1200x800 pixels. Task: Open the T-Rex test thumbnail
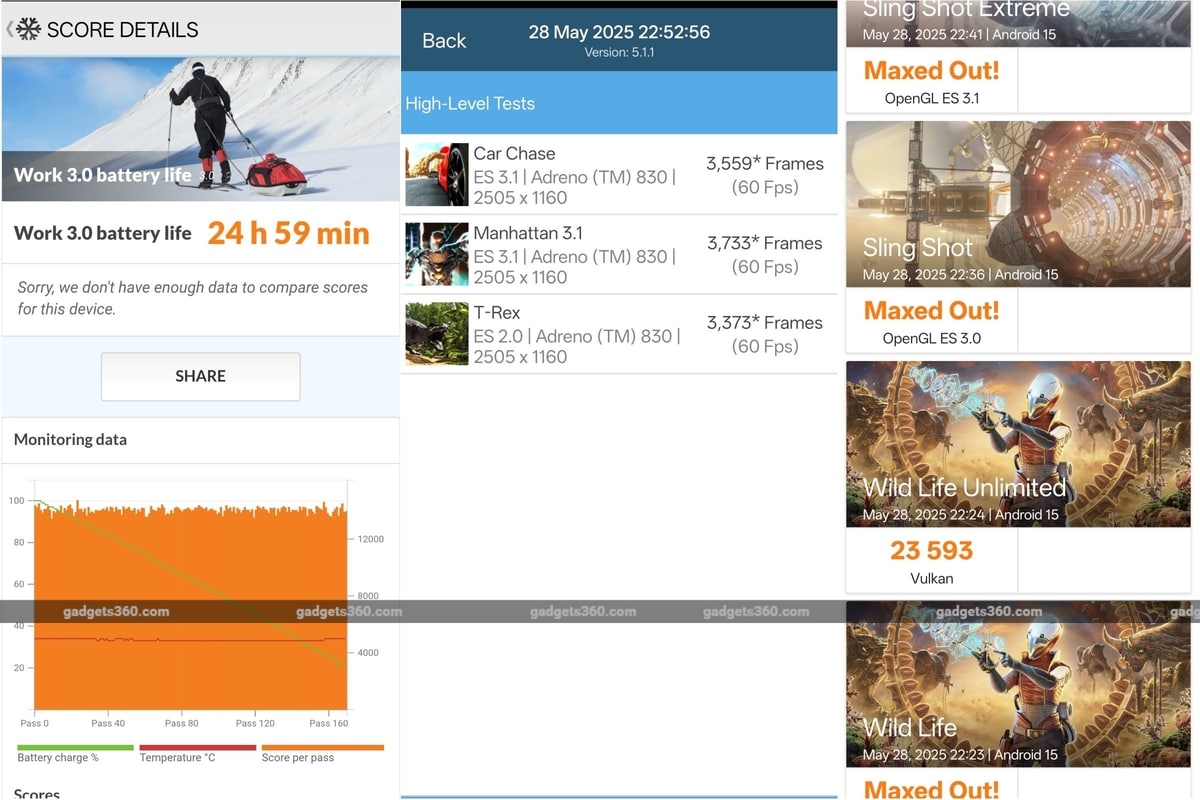click(x=437, y=334)
